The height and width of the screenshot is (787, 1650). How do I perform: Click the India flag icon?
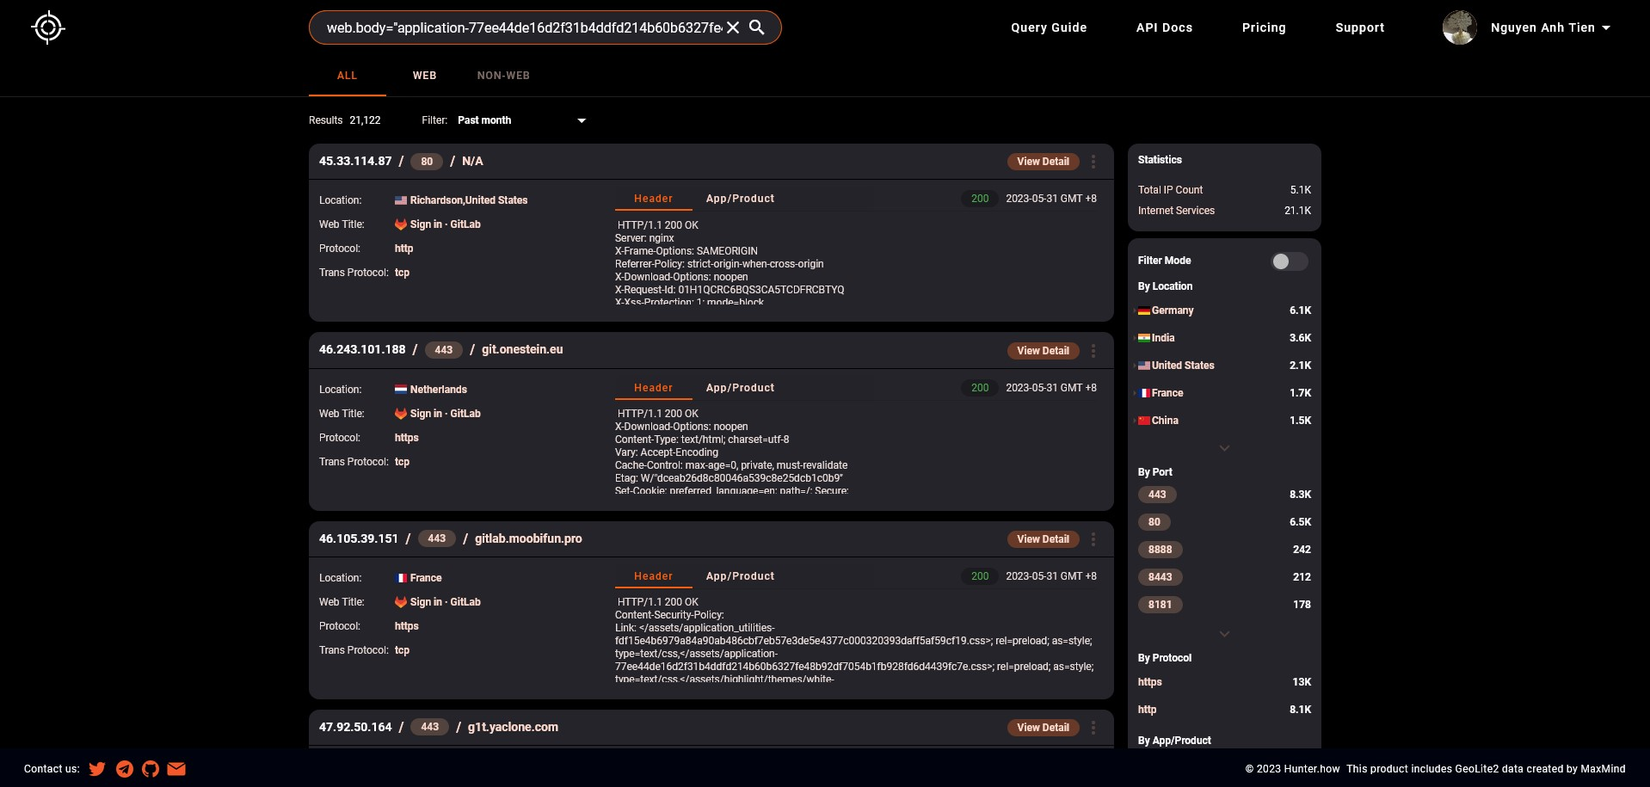[1144, 338]
